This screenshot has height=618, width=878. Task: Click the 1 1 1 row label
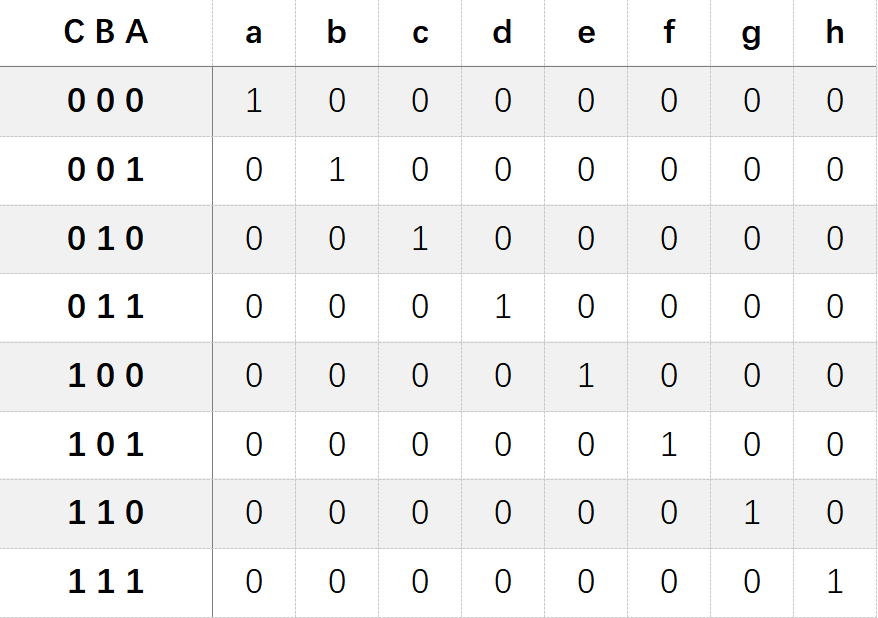point(106,581)
